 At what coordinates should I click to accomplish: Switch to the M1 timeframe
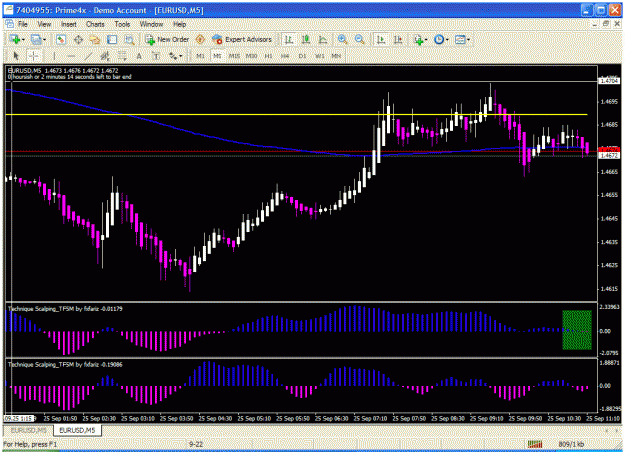[200, 56]
